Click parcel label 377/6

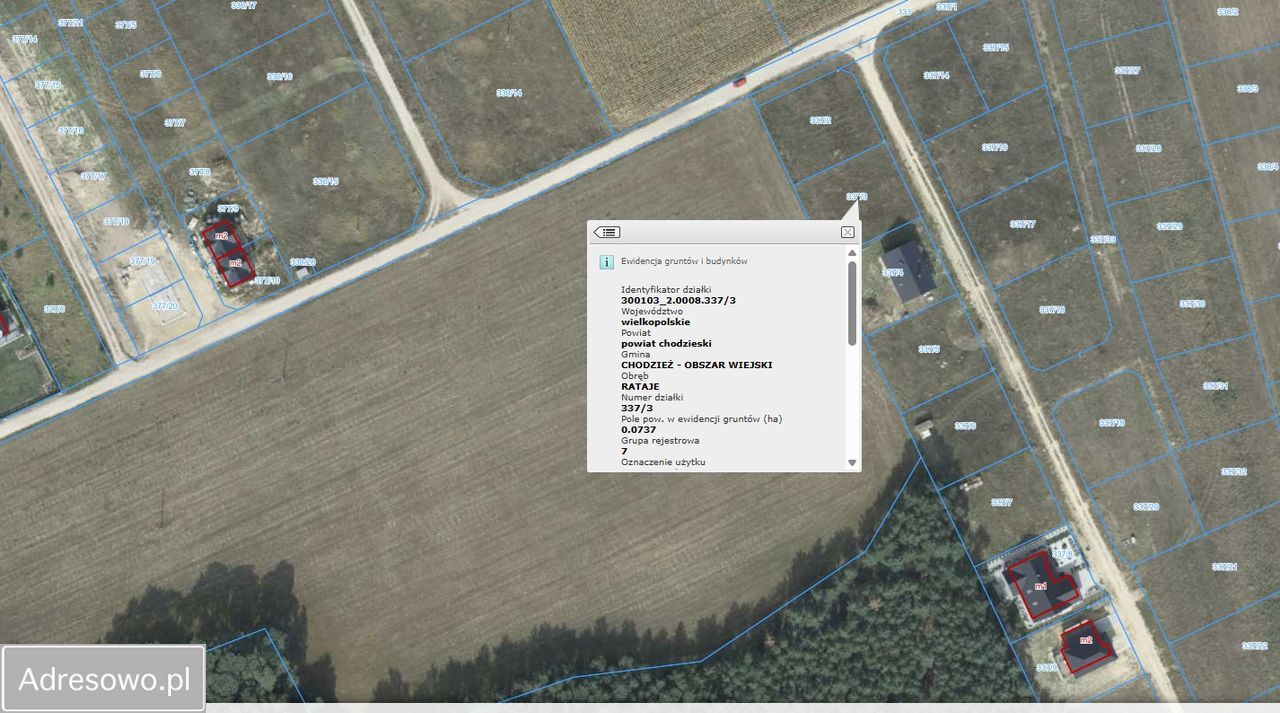click(x=150, y=74)
